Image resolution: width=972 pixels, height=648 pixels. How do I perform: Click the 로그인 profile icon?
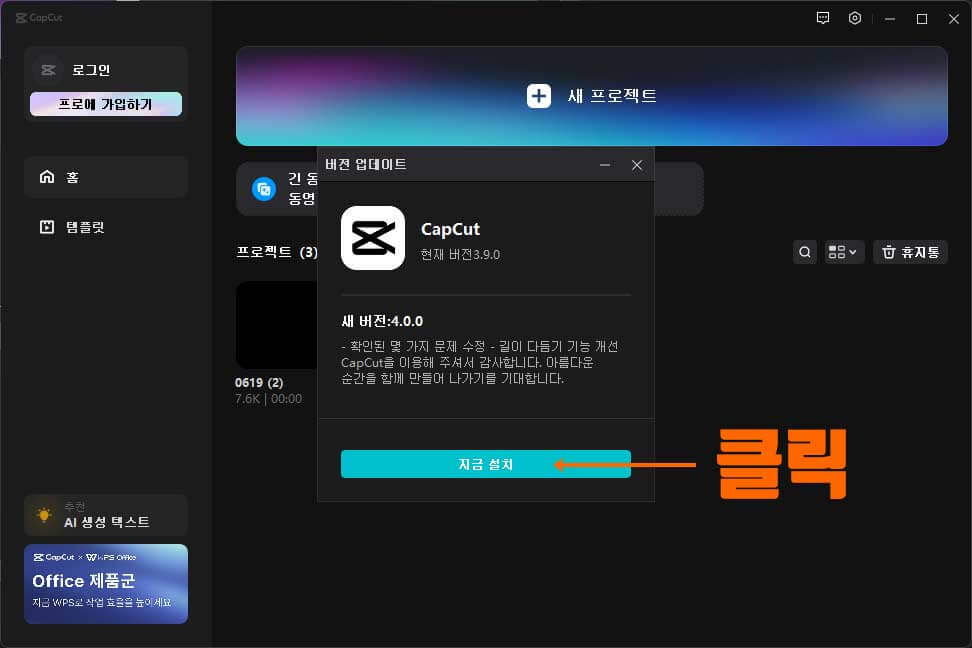coord(47,69)
